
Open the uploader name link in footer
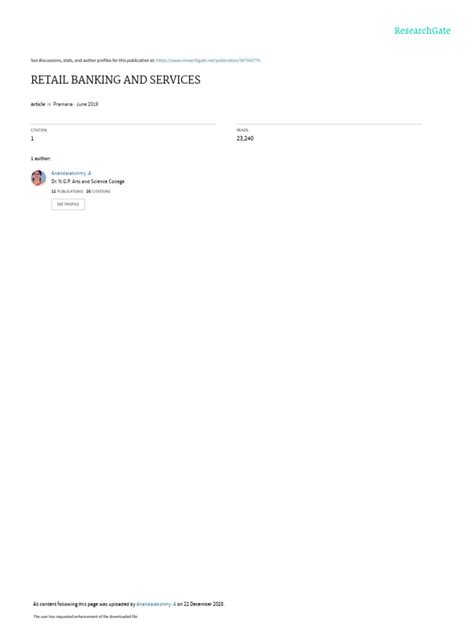156,604
